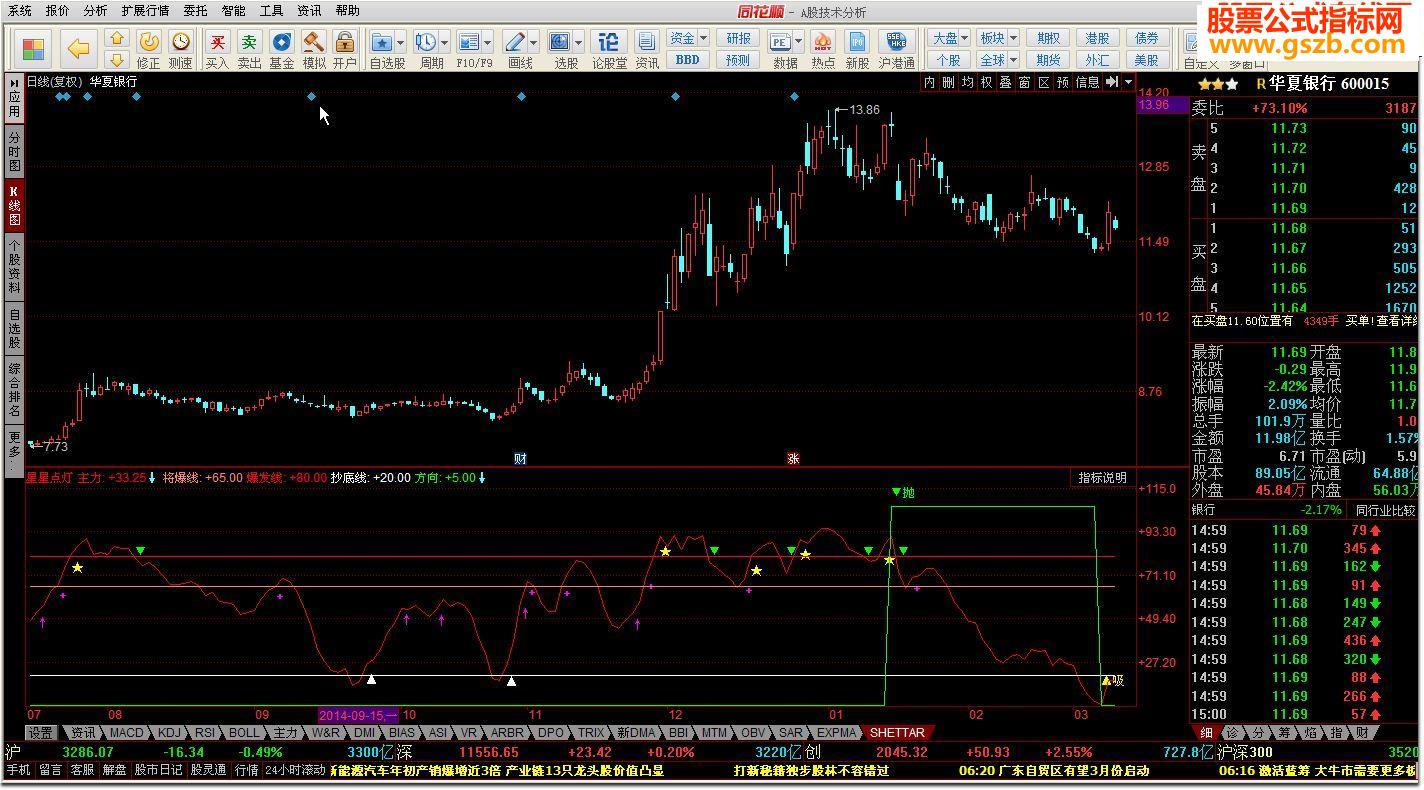The image size is (1424, 790).
Task: Expand the 周期 dropdown arrow
Action: click(444, 43)
